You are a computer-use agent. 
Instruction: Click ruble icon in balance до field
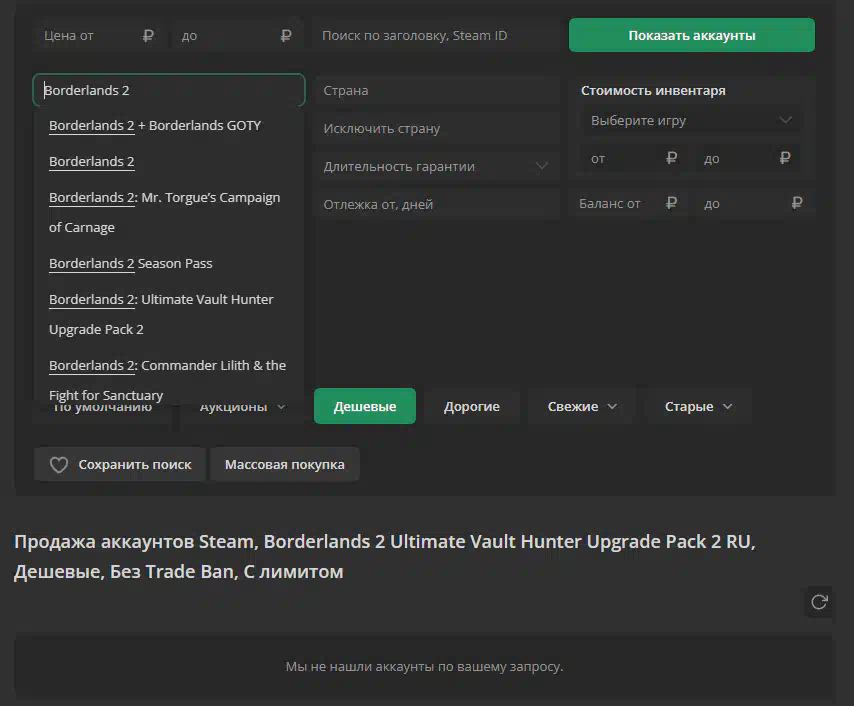(797, 203)
